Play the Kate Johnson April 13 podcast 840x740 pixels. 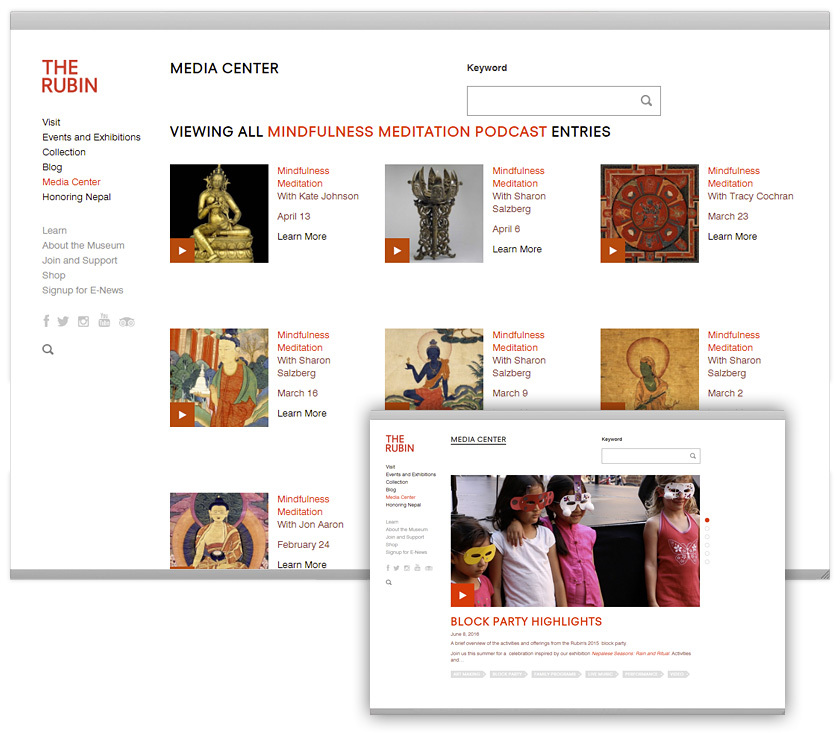coord(182,250)
